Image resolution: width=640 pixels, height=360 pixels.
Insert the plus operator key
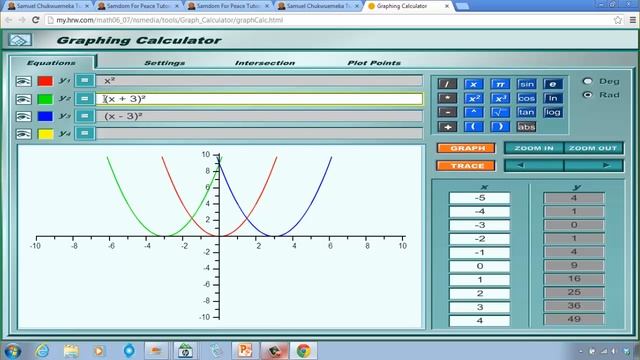447,127
